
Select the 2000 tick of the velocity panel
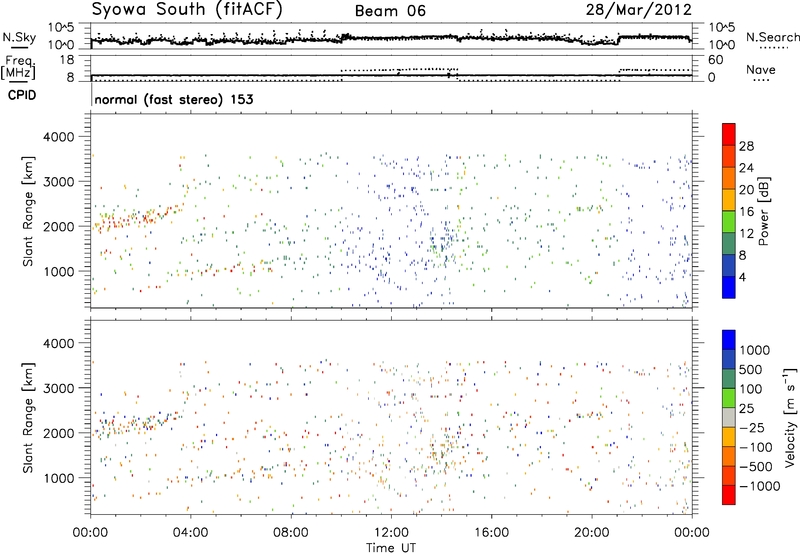(x=59, y=433)
